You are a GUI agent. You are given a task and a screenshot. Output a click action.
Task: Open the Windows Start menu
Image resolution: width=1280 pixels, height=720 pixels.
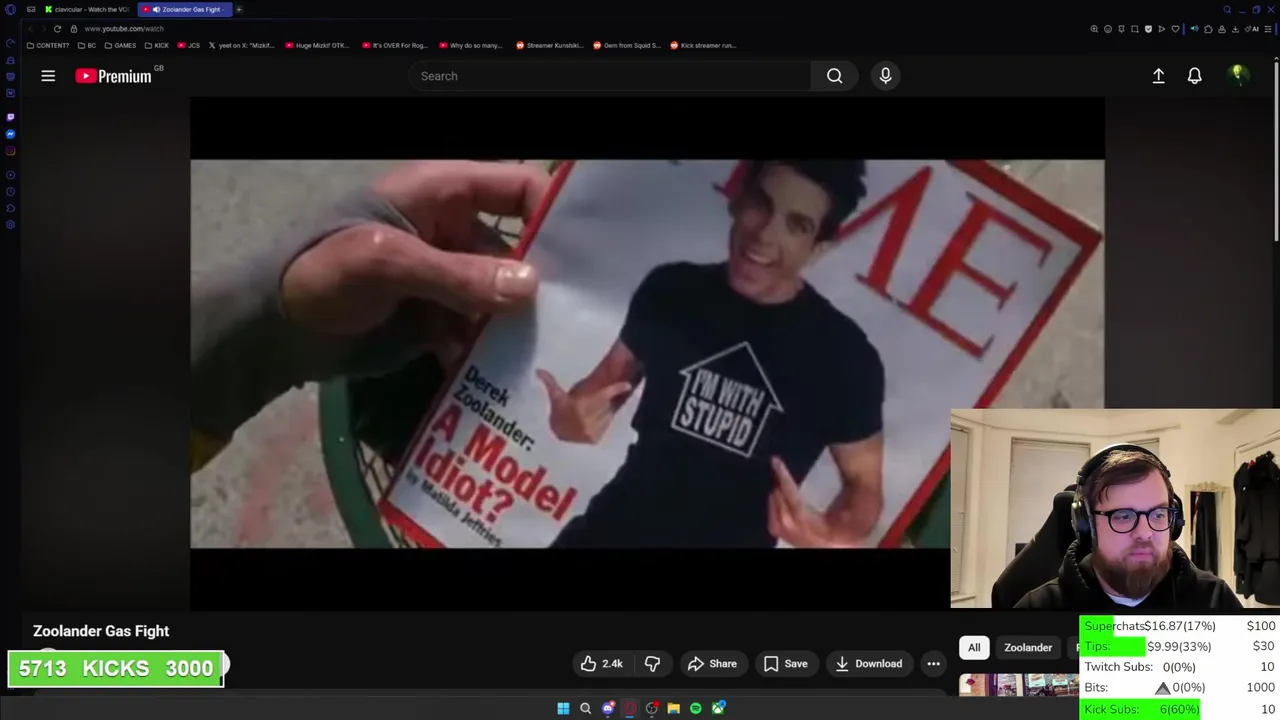pos(563,708)
